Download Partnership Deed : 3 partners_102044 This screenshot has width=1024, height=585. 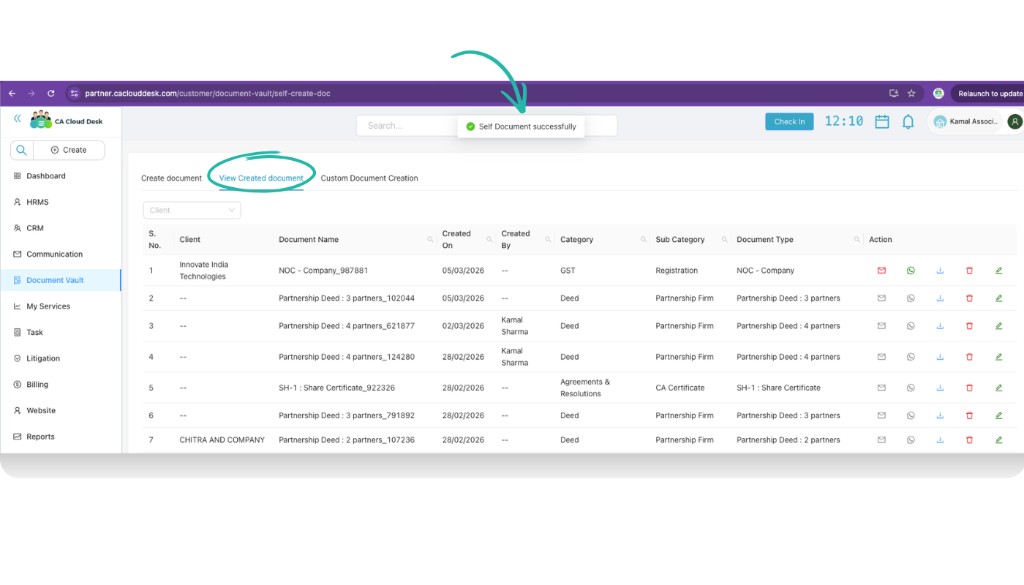[940, 298]
